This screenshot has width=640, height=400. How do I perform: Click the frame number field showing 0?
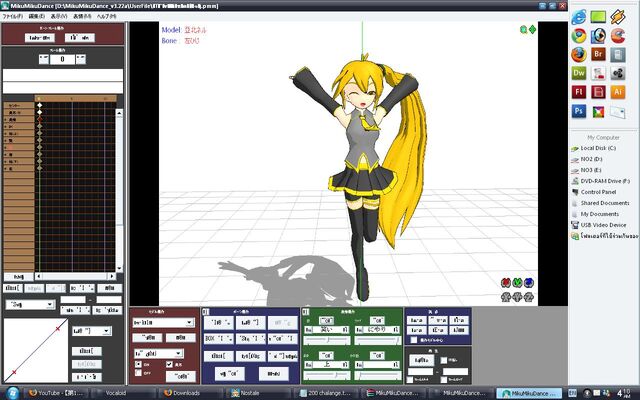(x=62, y=59)
